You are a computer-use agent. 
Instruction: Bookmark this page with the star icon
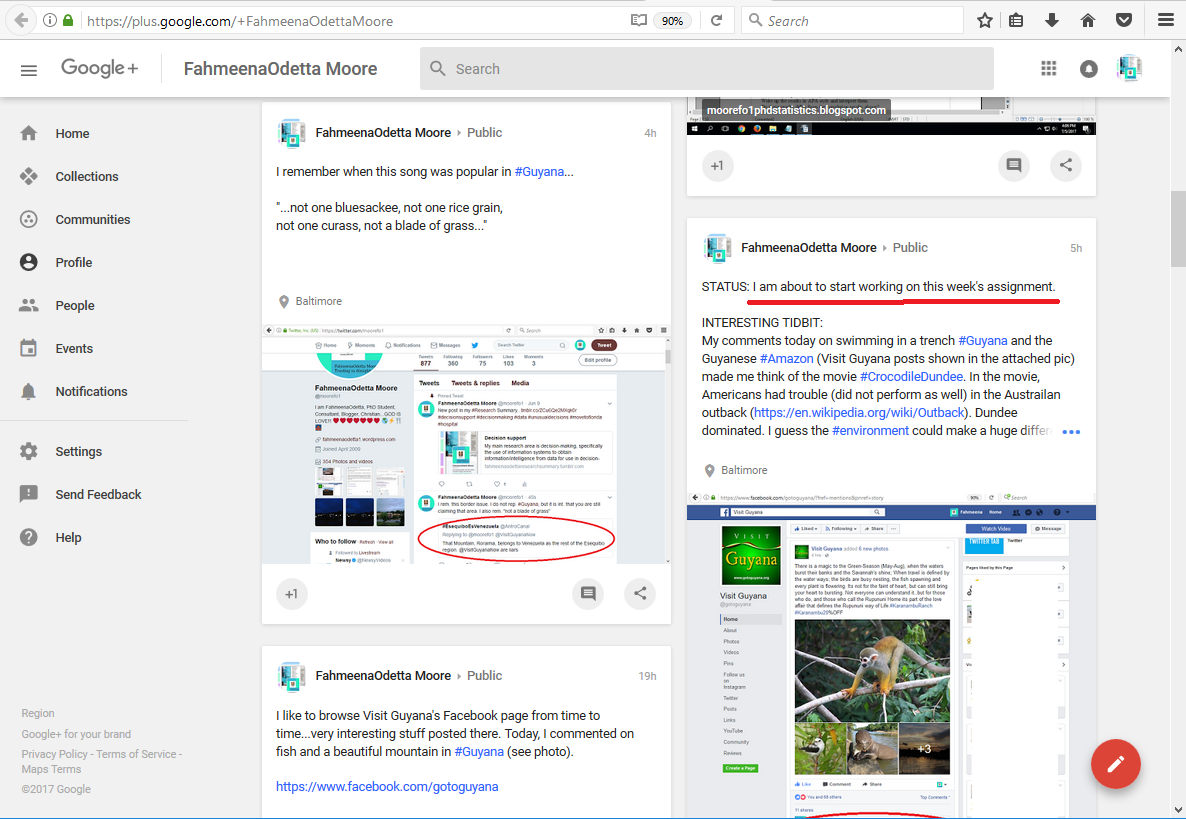[984, 20]
